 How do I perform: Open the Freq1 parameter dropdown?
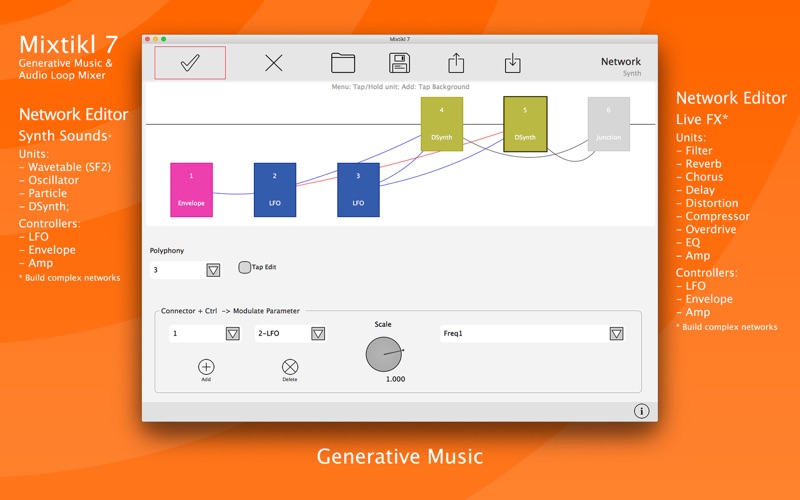[616, 334]
